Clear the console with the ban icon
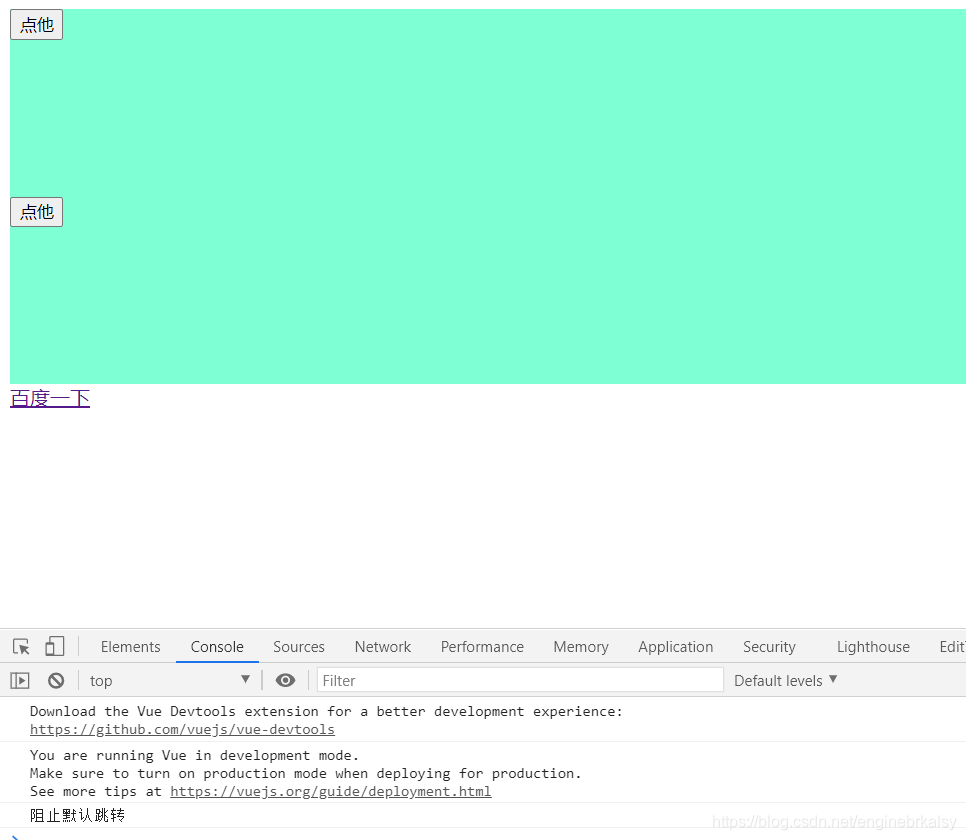This screenshot has height=840, width=966. click(56, 680)
